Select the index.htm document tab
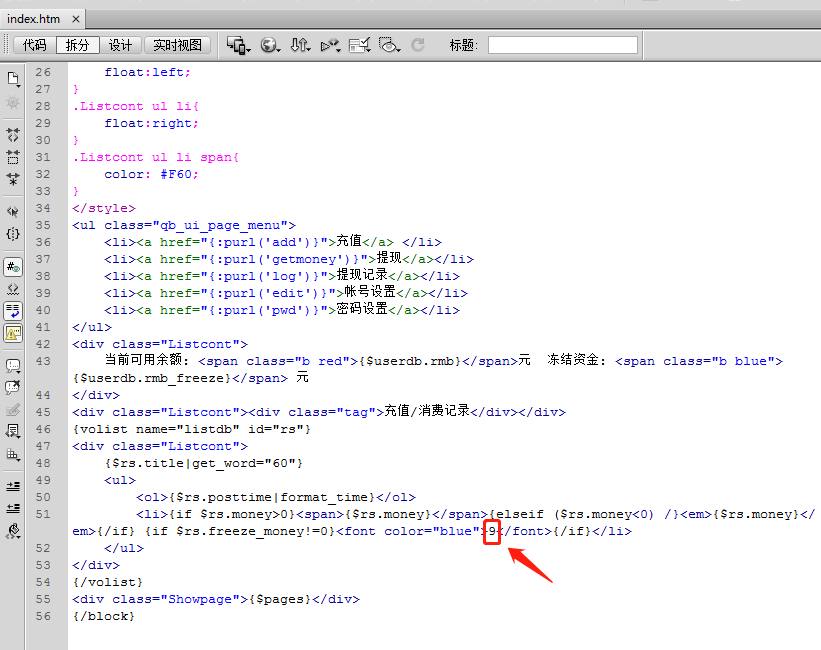821x650 pixels. click(34, 19)
